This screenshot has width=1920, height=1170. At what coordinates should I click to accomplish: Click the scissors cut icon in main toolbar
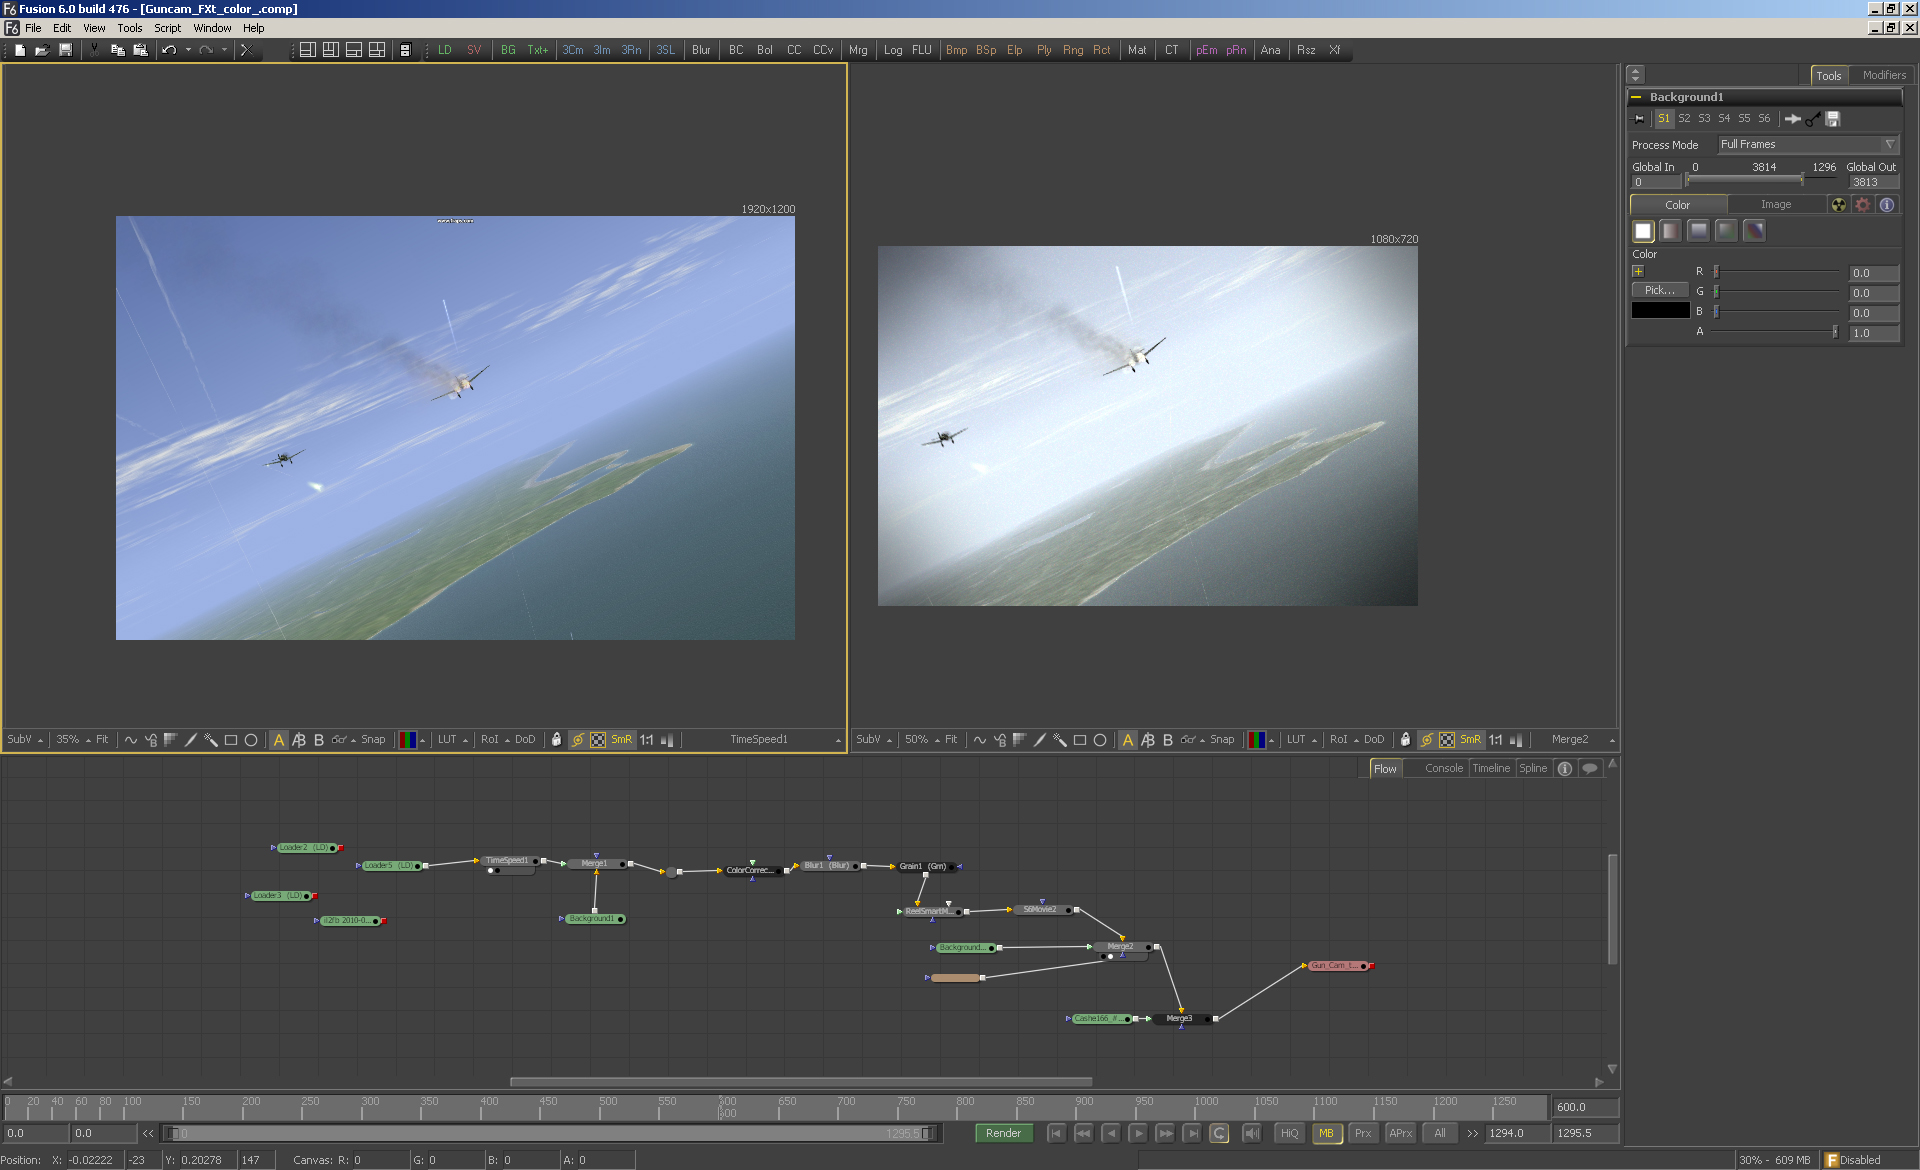pos(94,50)
